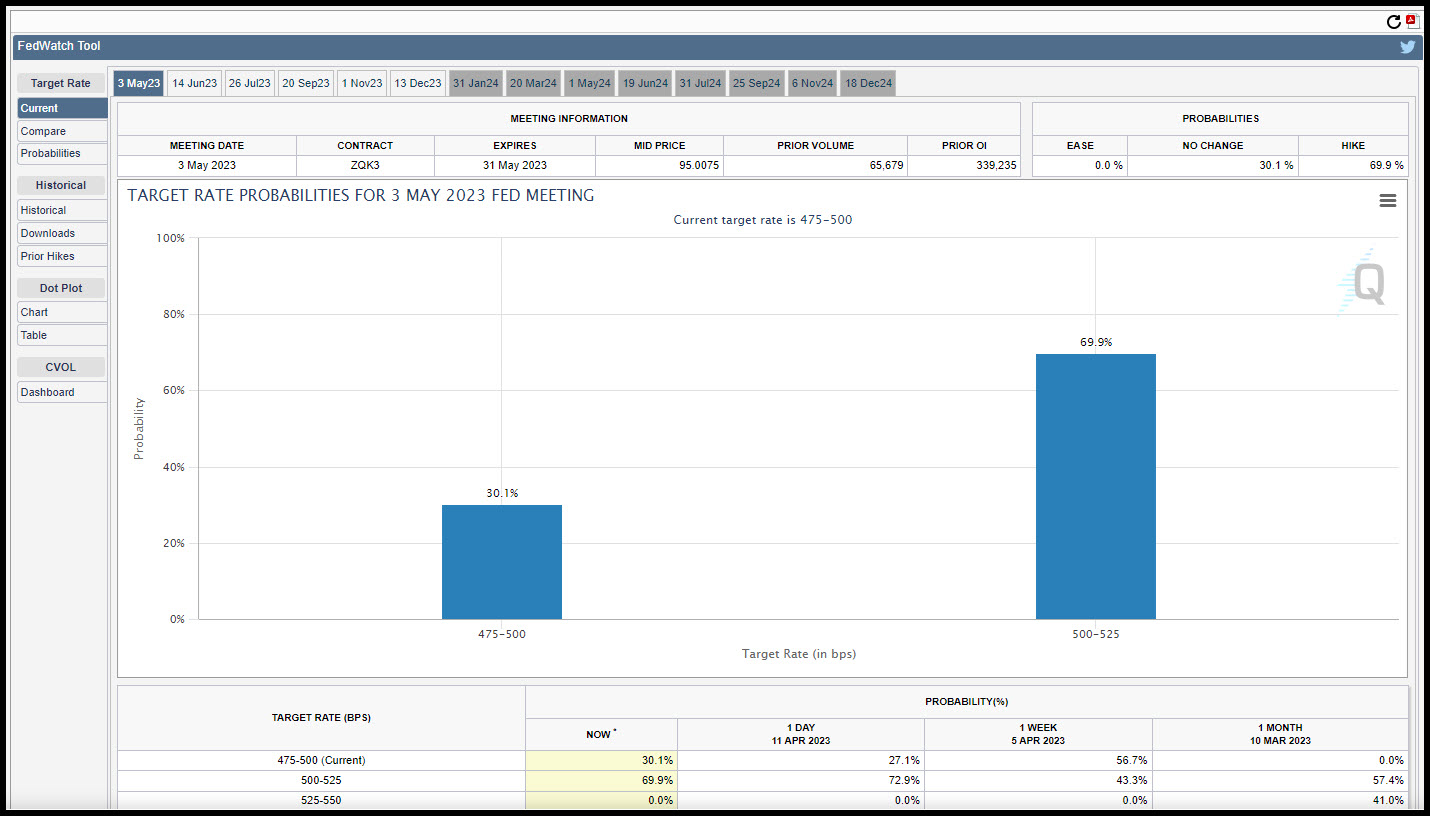The image size is (1430, 816).
Task: Open Probabilities in the sidebar
Action: [62, 153]
